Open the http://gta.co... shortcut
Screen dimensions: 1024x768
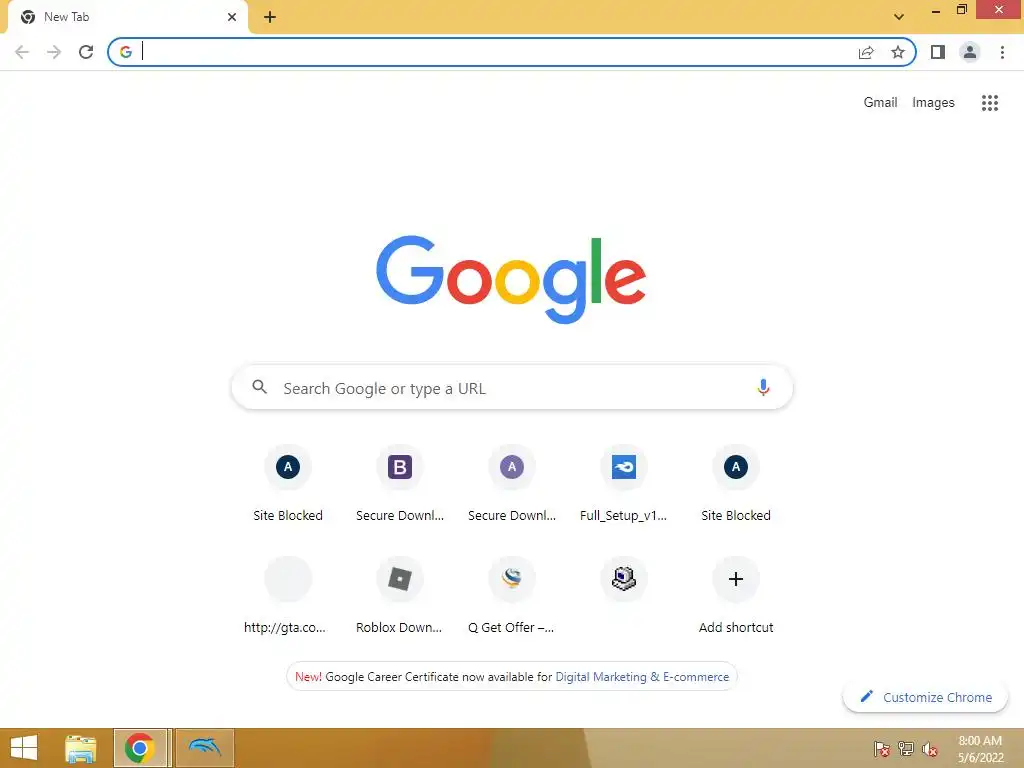(x=288, y=596)
